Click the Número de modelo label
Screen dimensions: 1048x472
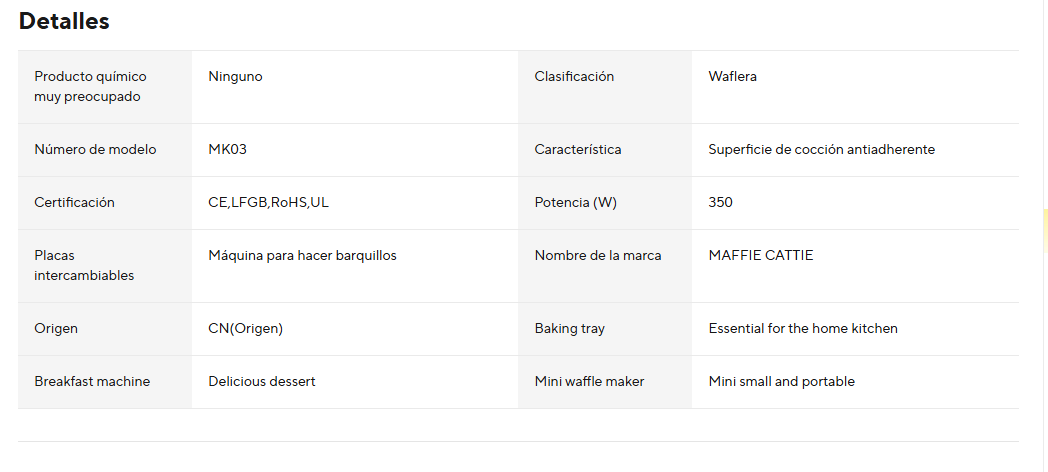coord(95,150)
